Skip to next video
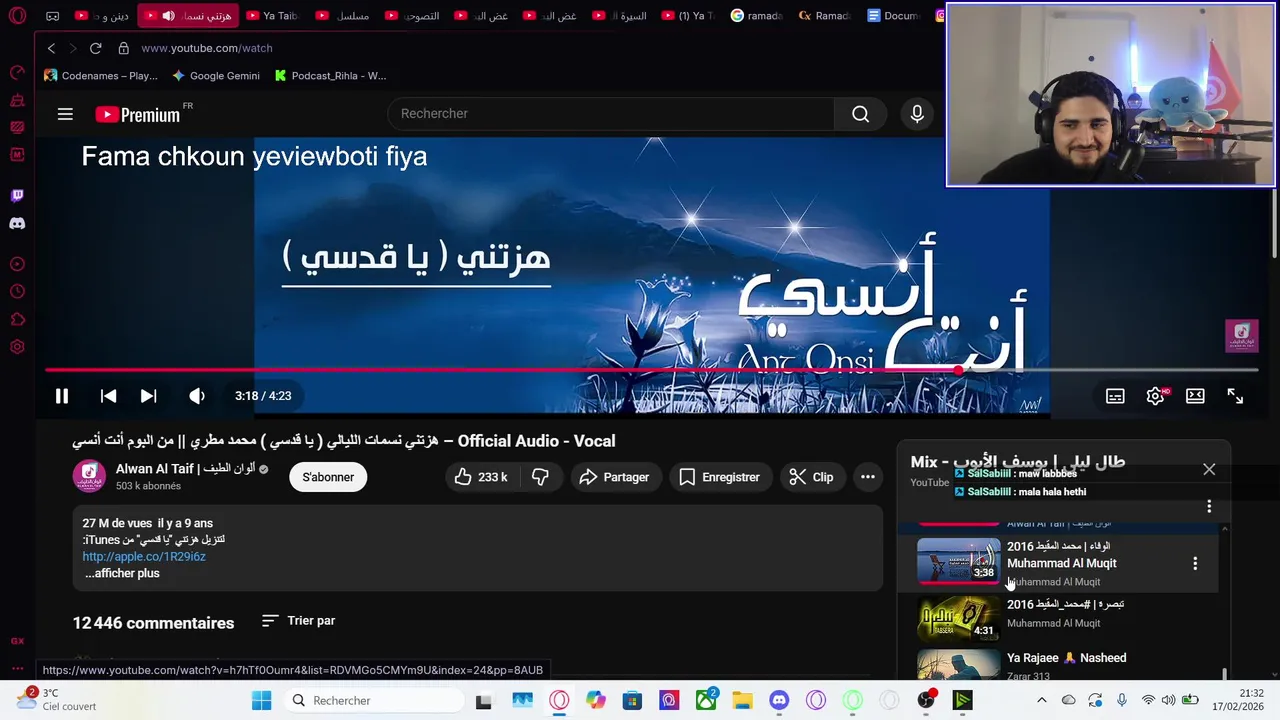 click(x=148, y=396)
